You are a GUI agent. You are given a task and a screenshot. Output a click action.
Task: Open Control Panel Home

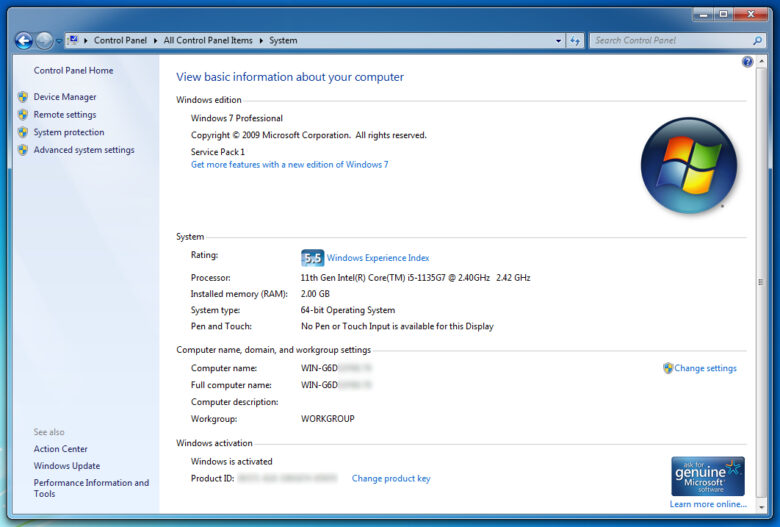(73, 71)
